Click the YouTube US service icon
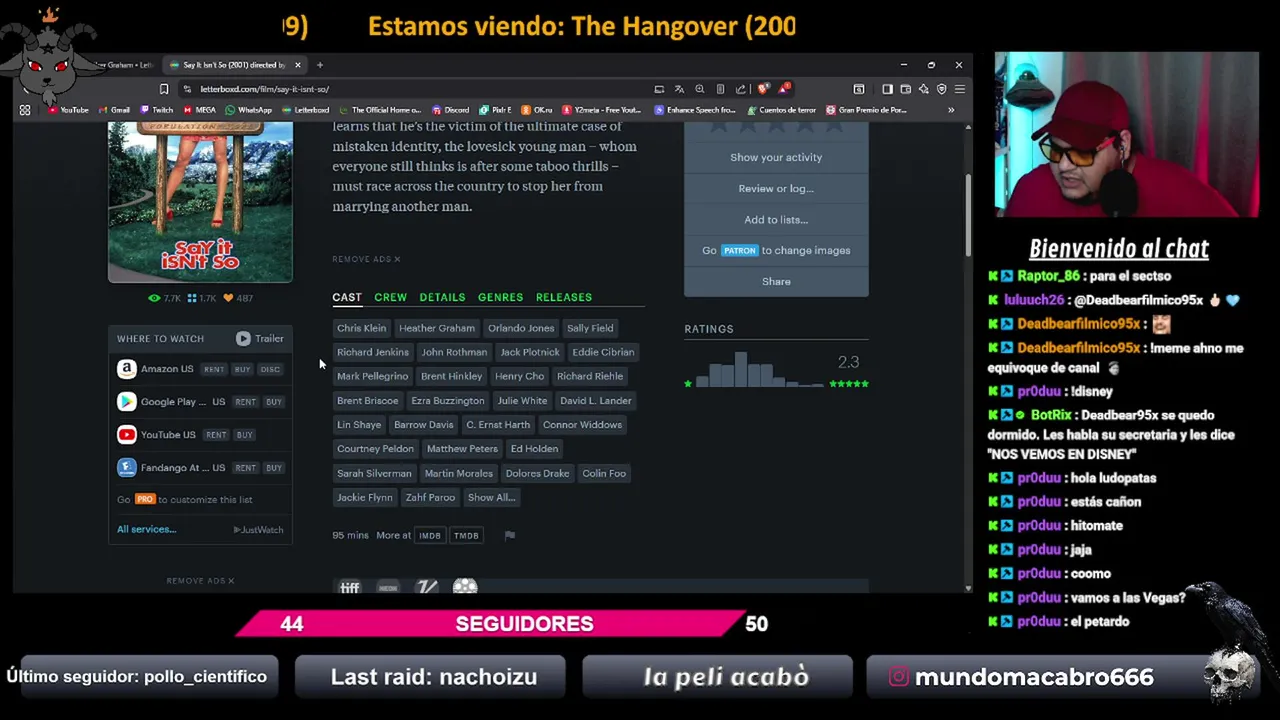Viewport: 1280px width, 720px height. click(x=126, y=435)
